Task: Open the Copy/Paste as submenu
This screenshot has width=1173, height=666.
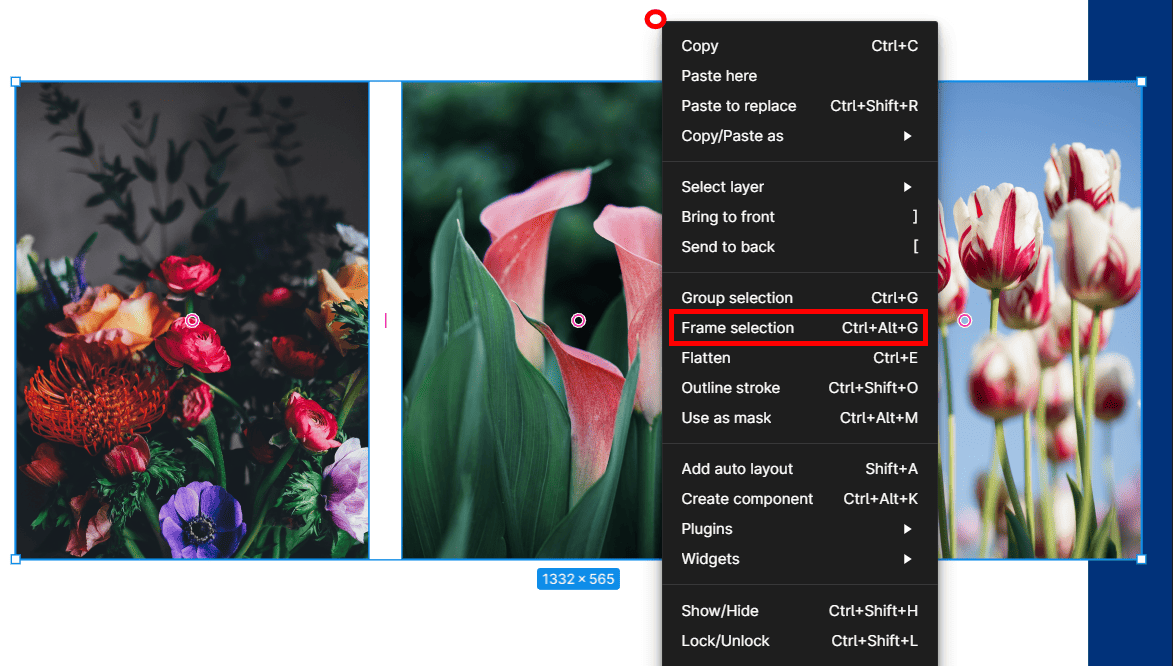Action: 800,135
